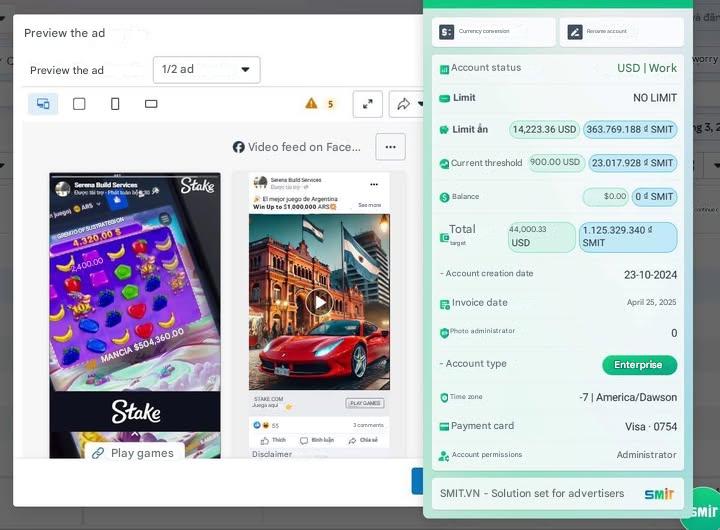The image size is (720, 530).
Task: Click the Administrator permission value
Action: click(647, 455)
